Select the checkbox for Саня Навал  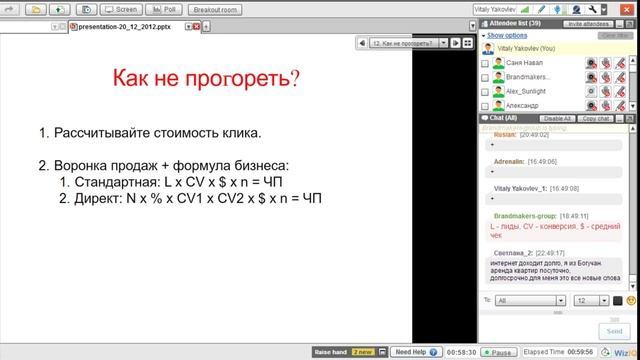484,63
